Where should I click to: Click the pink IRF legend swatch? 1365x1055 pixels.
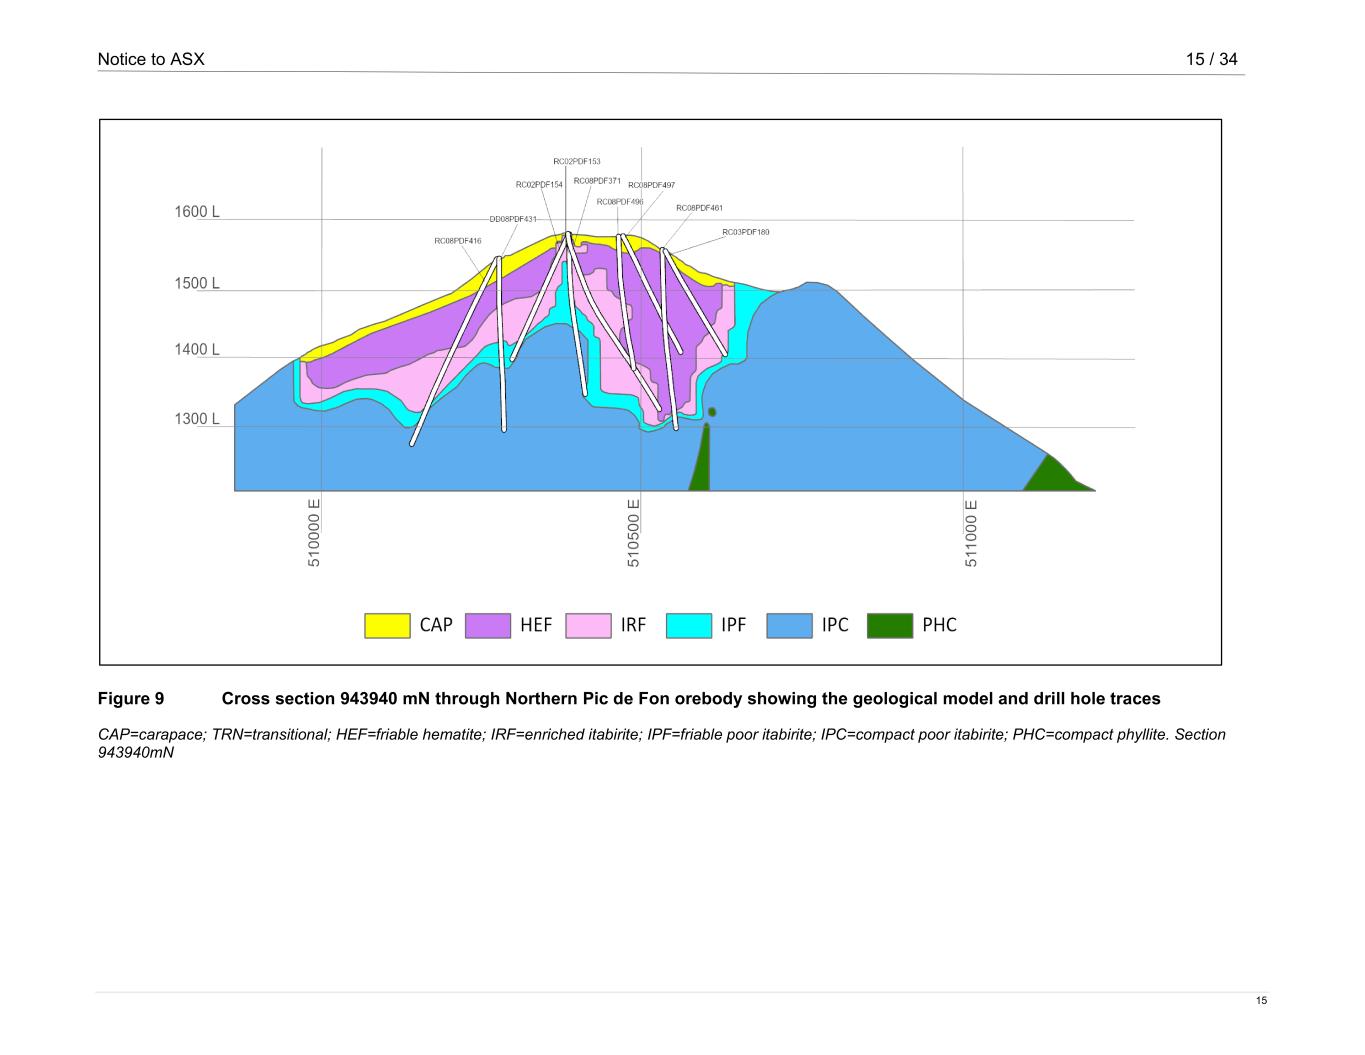588,625
